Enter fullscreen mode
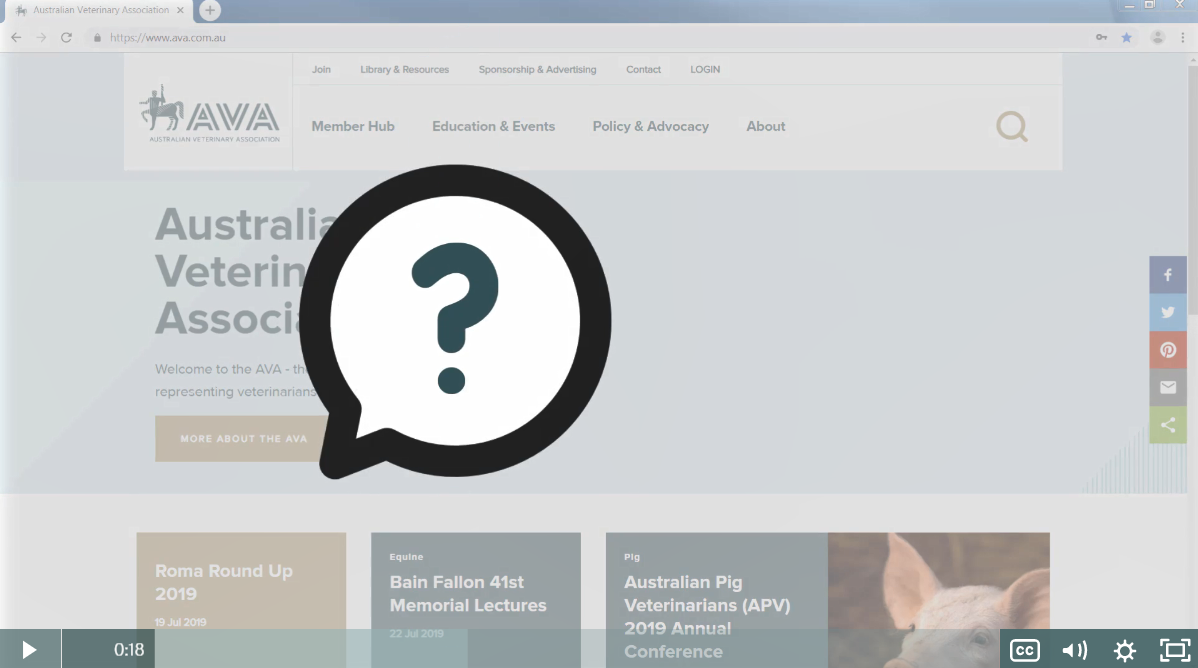The height and width of the screenshot is (668, 1198). pyautogui.click(x=1174, y=650)
